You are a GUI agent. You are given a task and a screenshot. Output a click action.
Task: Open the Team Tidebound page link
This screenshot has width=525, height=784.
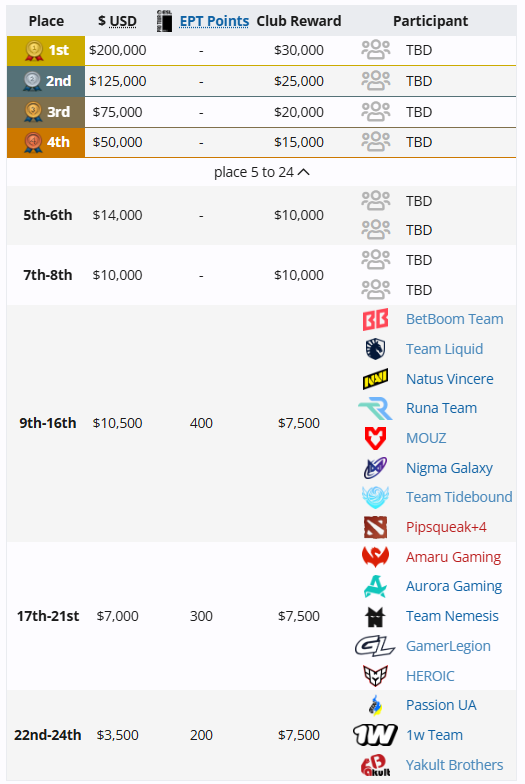459,497
